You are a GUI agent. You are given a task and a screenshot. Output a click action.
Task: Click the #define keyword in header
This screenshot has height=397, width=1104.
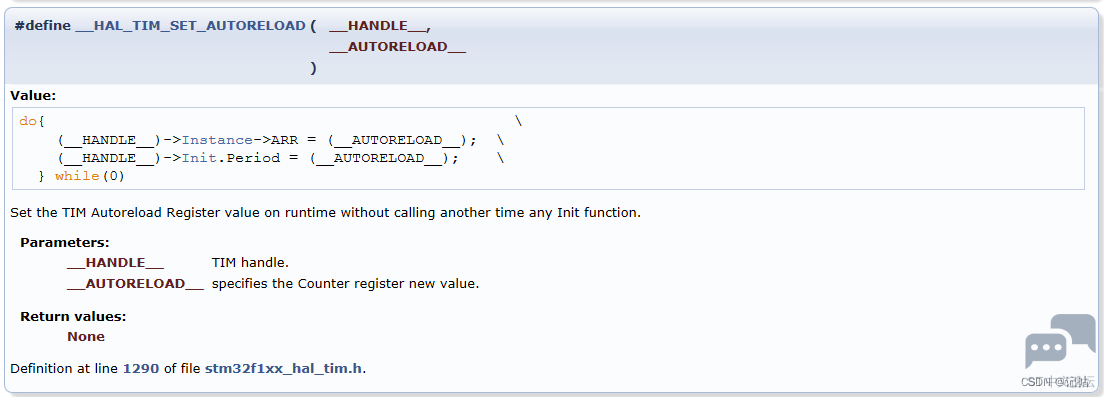(x=43, y=25)
